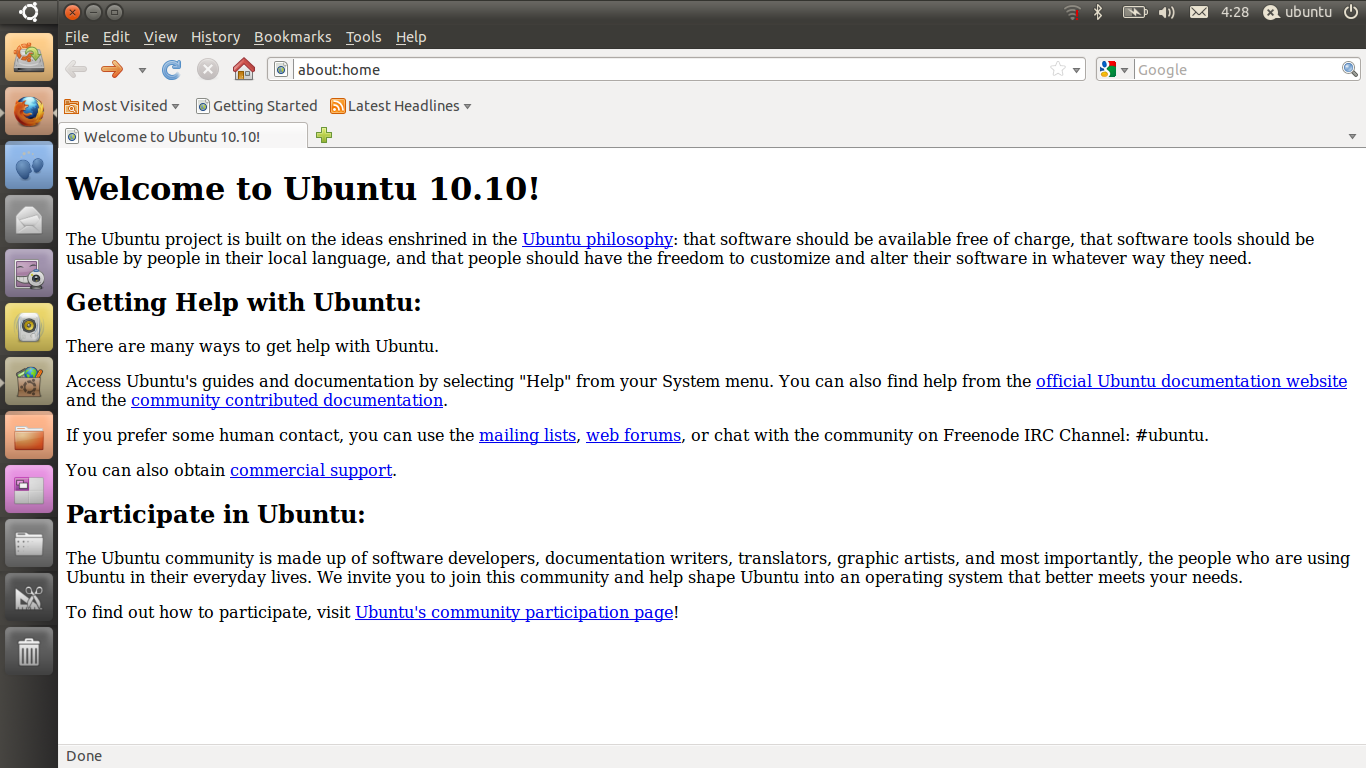The image size is (1366, 768).
Task: Open the battery status indicator
Action: [1134, 12]
